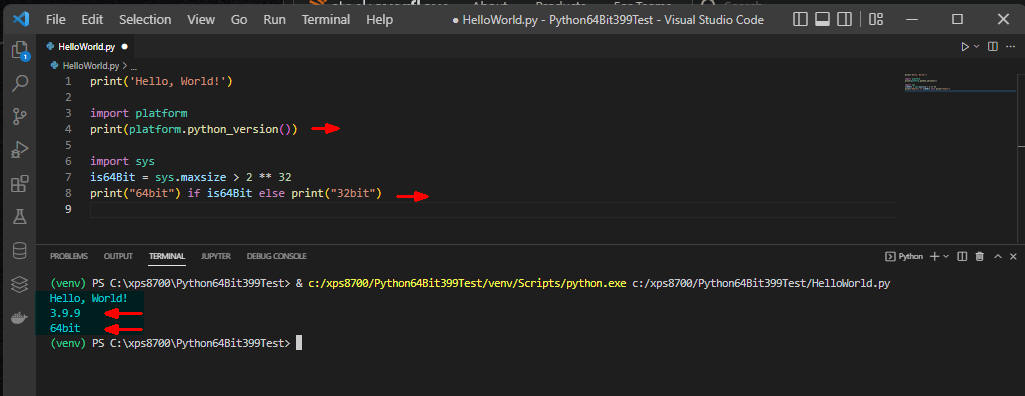1025x396 pixels.
Task: Open the Terminal menu
Action: coord(326,20)
